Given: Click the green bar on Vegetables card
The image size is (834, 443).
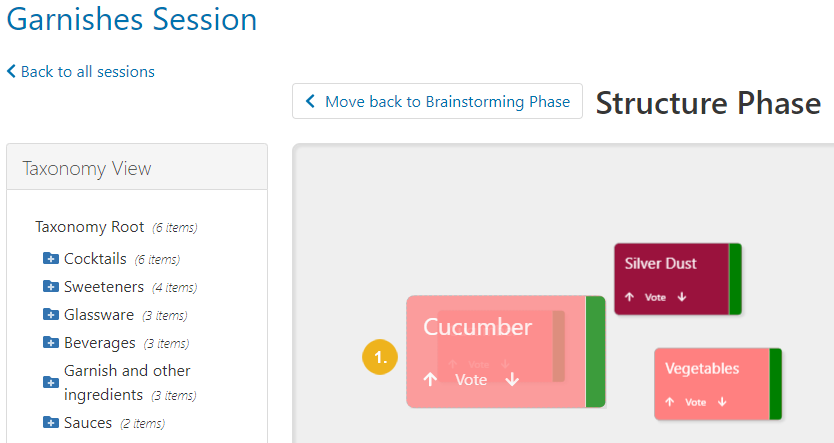Looking at the screenshot, I should pyautogui.click(x=775, y=384).
